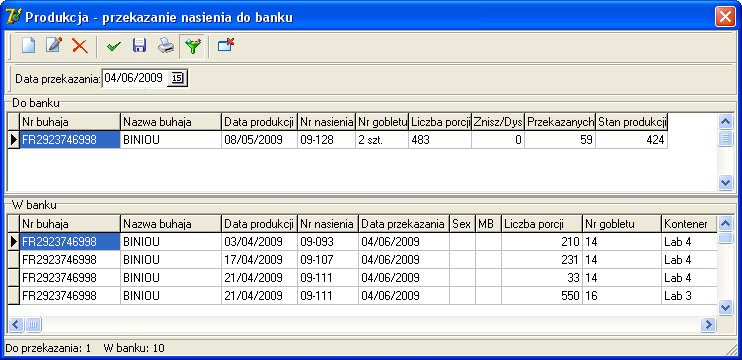Click the Nr gobletu header in Do banku
This screenshot has width=742, height=360.
[x=382, y=122]
